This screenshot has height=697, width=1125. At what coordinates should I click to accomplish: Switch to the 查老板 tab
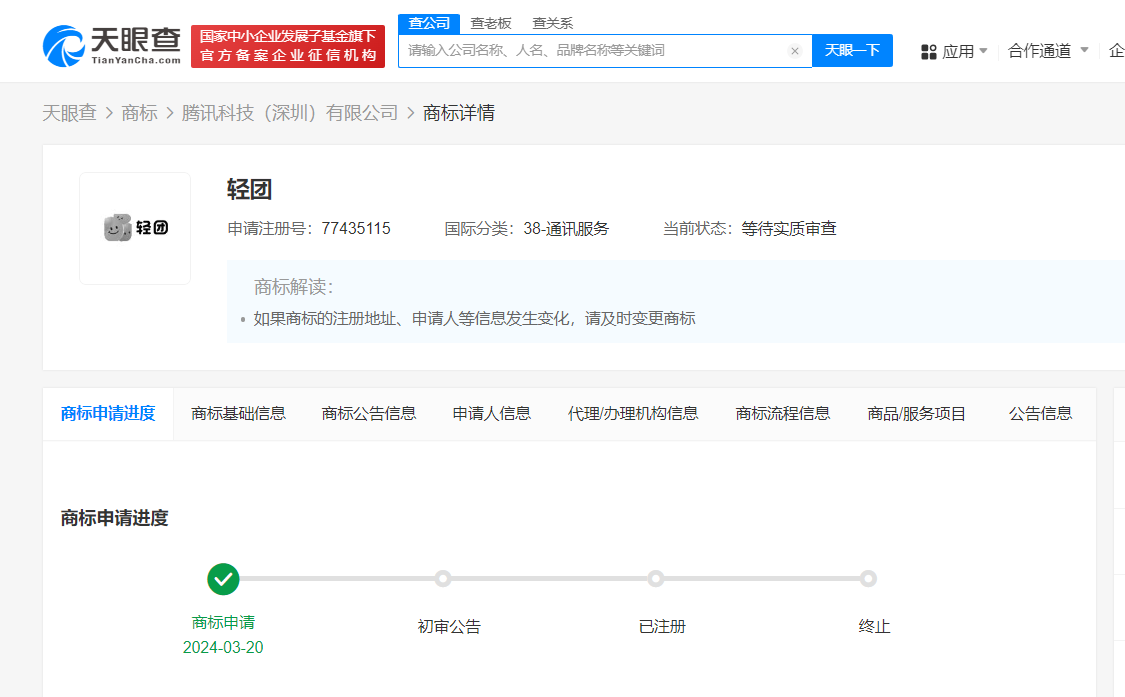[x=491, y=22]
